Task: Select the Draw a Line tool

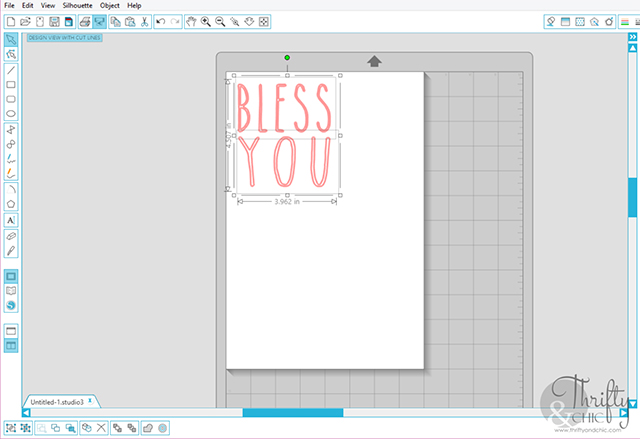Action: (x=11, y=70)
